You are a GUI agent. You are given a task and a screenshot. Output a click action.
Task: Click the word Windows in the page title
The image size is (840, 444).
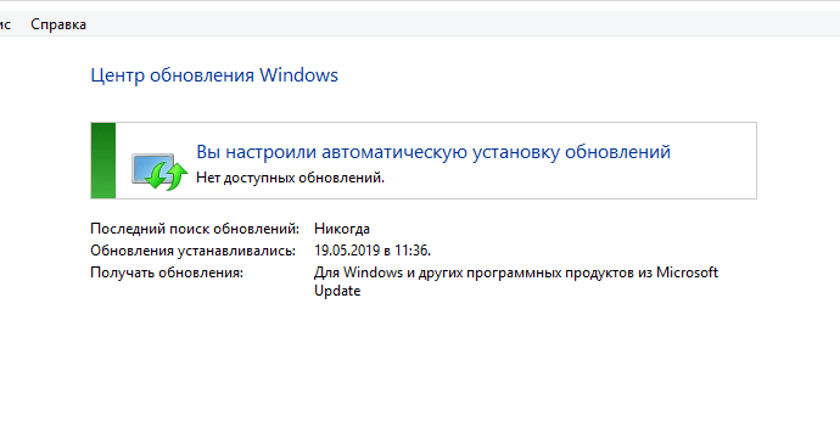pyautogui.click(x=299, y=75)
